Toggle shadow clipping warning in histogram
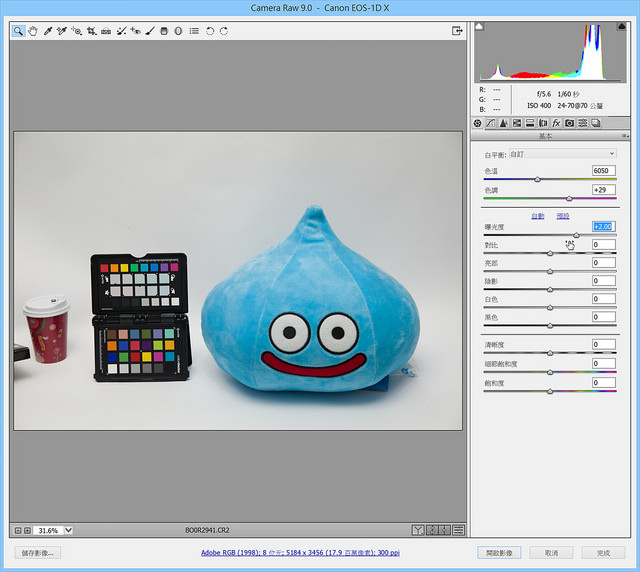This screenshot has height=572, width=640. [x=479, y=27]
